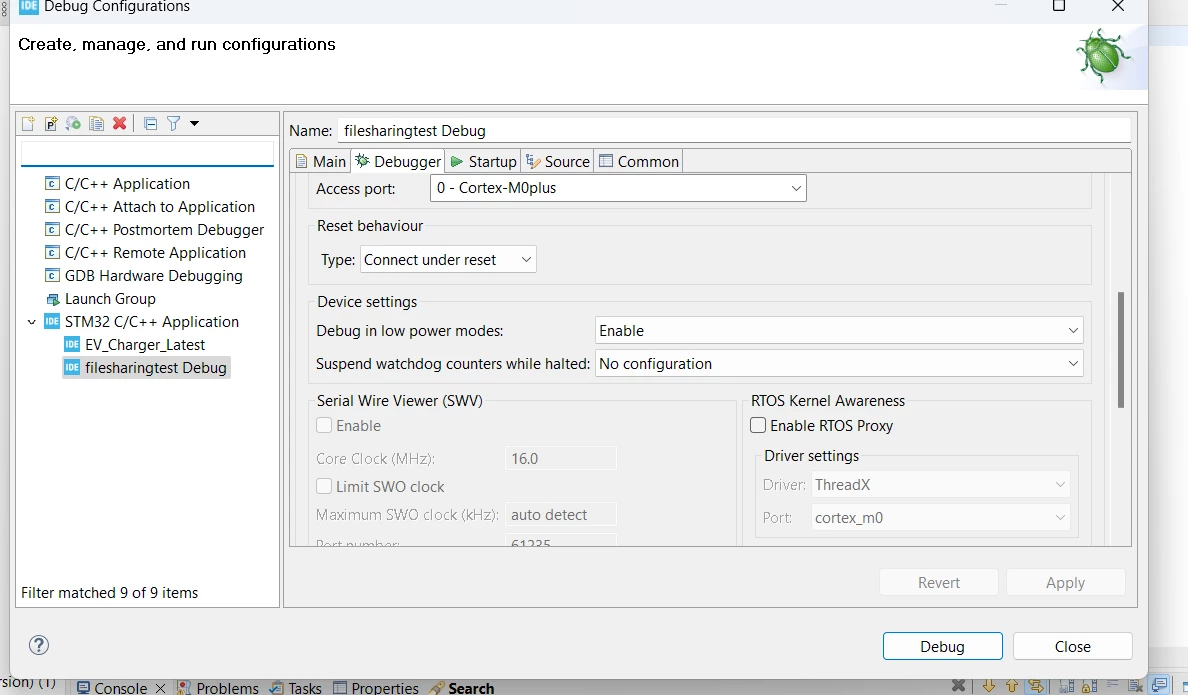Open Suspend watchdog counters dropdown

click(x=839, y=364)
